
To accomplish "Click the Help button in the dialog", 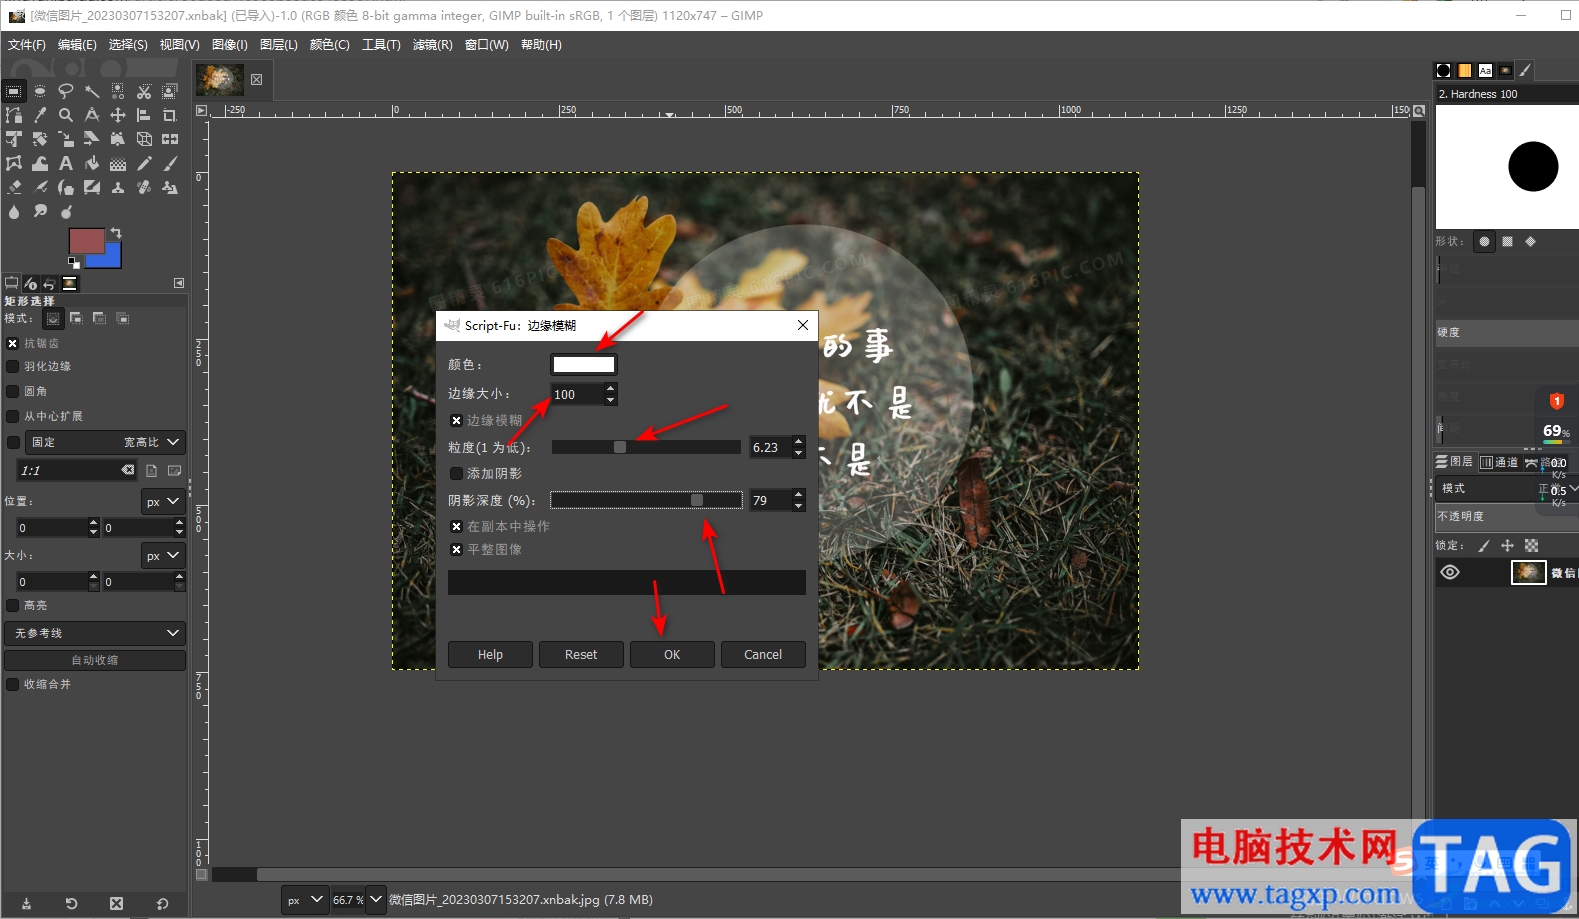I will click(490, 655).
